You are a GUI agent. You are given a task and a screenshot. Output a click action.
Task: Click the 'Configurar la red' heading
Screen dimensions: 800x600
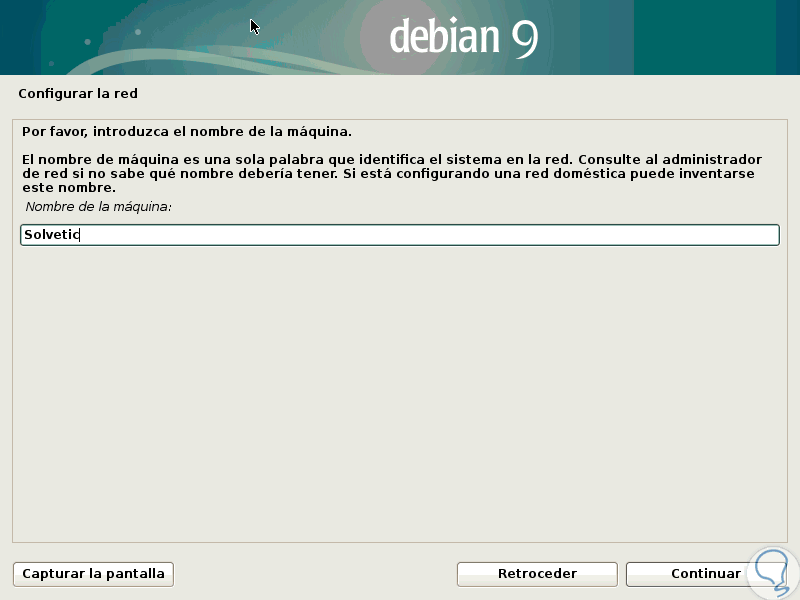point(78,94)
